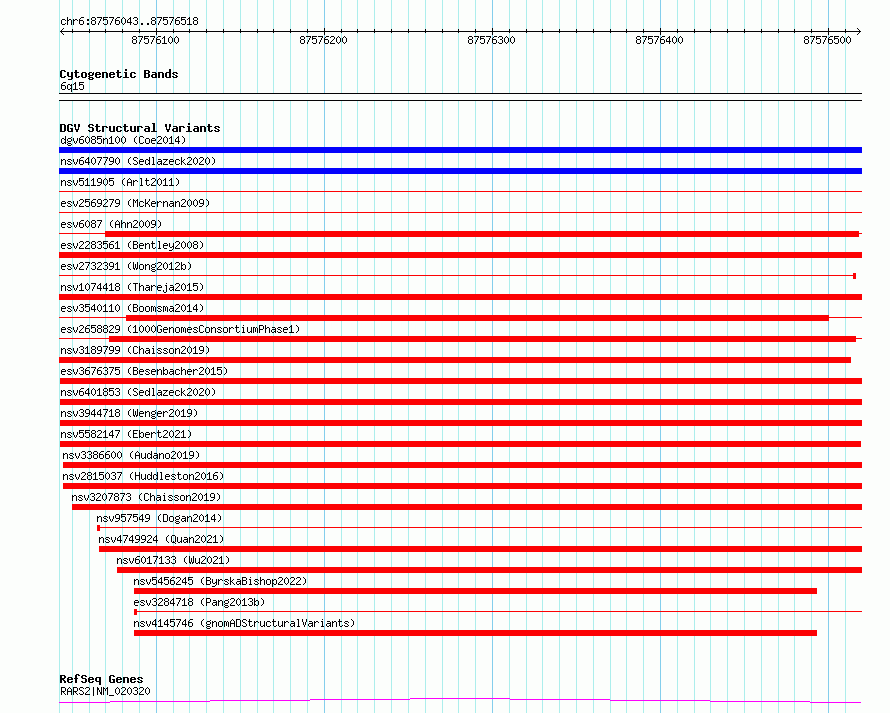890x713 pixels.
Task: Select nsv6017133 (Wu2021) label
Action: pyautogui.click(x=173, y=560)
